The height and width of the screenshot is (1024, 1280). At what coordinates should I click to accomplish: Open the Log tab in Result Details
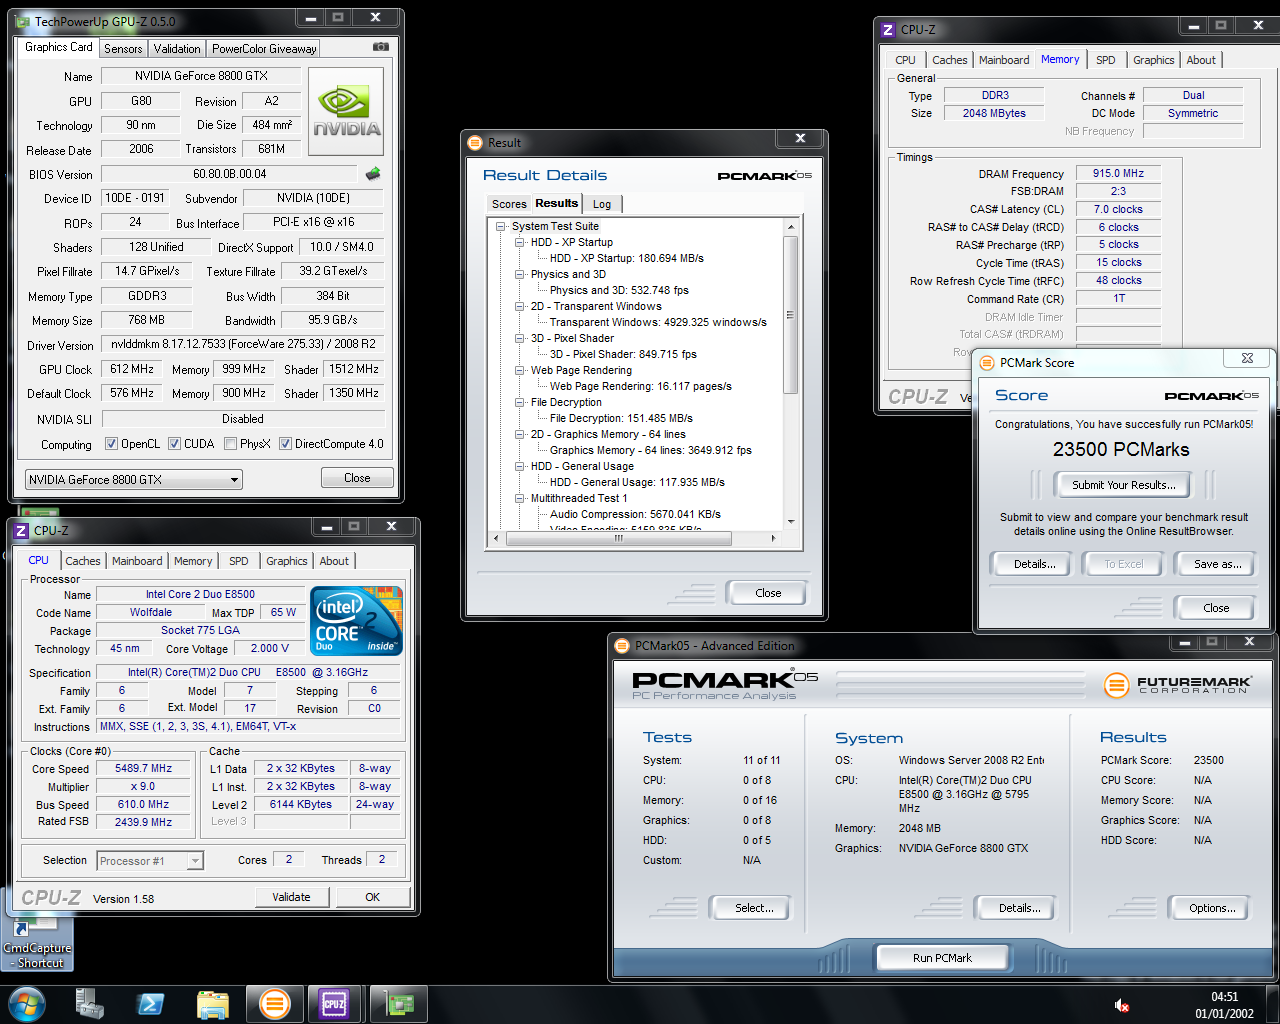pyautogui.click(x=602, y=204)
